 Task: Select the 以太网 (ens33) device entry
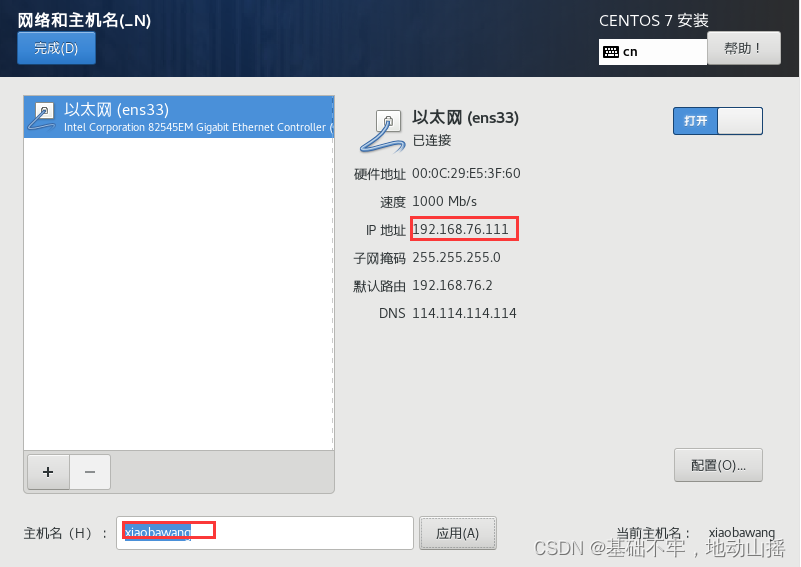179,117
